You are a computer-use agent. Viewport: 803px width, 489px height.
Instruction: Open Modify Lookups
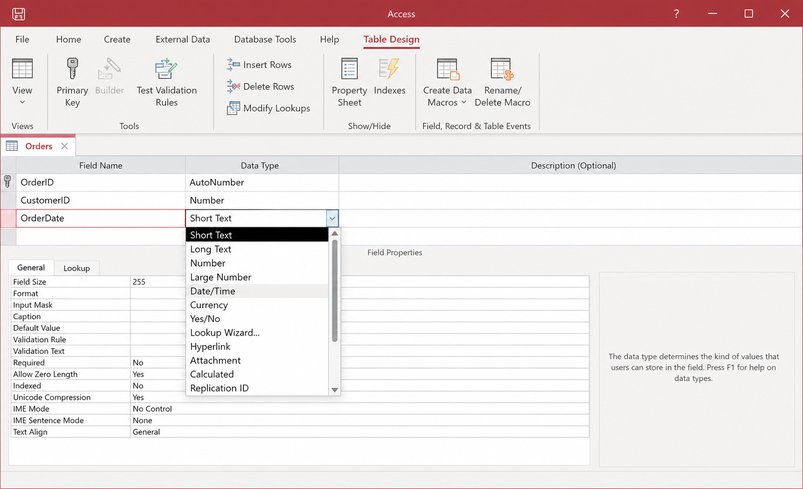269,108
